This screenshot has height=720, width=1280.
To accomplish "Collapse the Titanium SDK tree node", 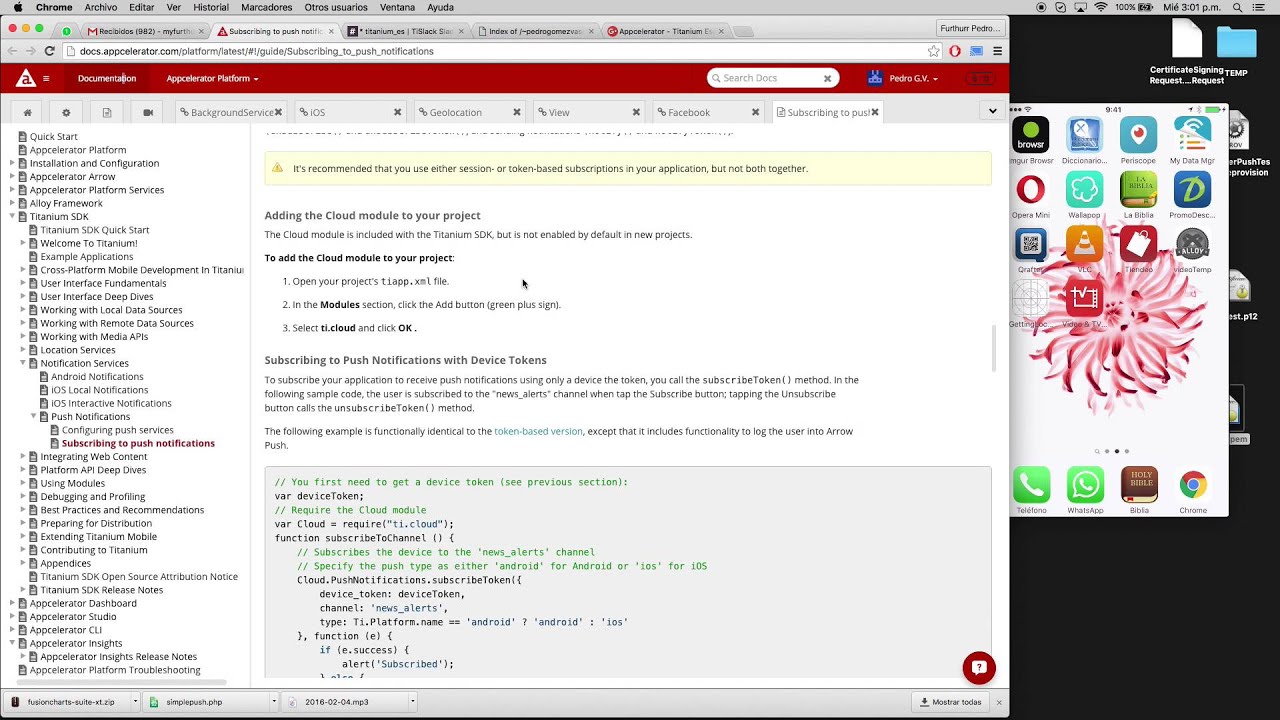I will (x=13, y=216).
